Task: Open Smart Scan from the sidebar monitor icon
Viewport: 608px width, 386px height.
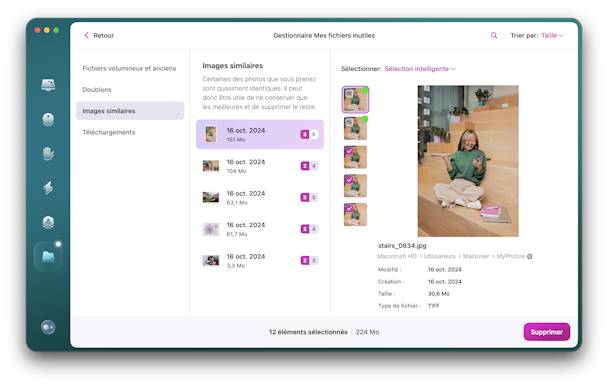Action: [48, 85]
